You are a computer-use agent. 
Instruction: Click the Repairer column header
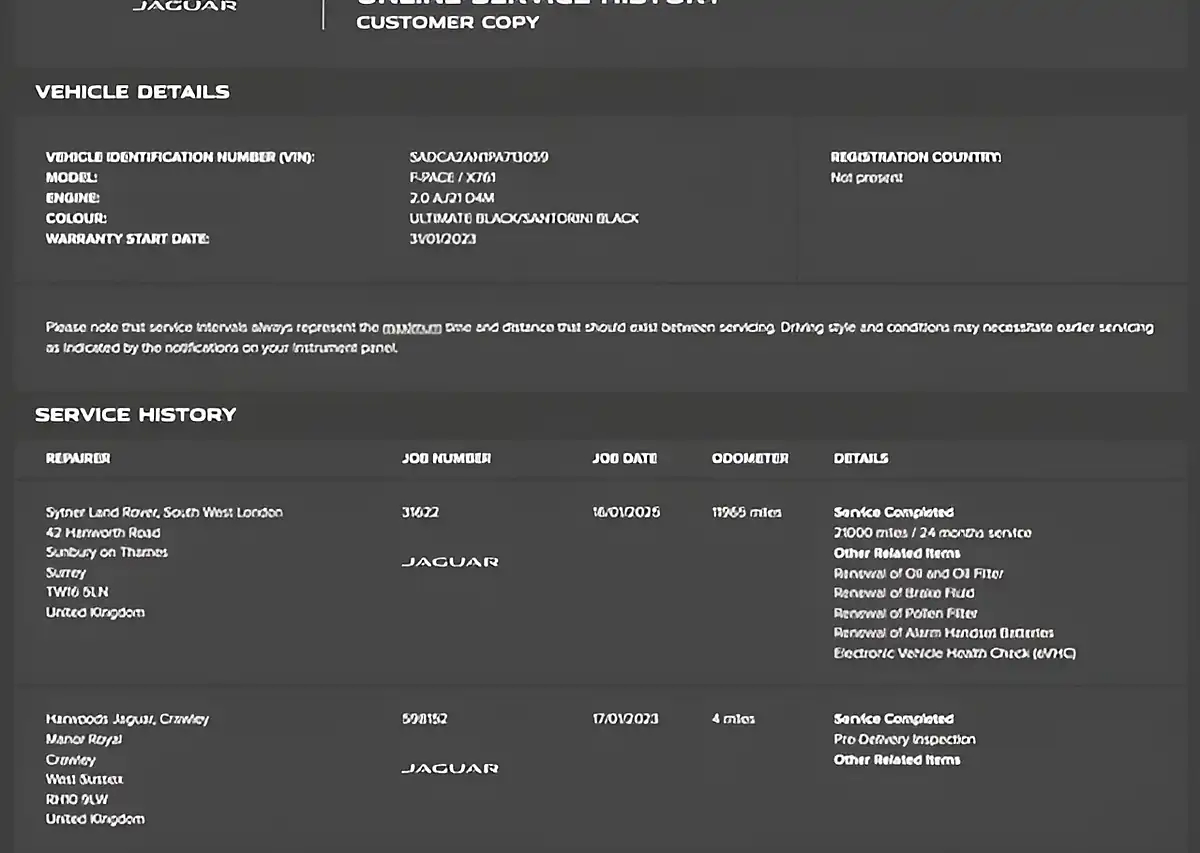pos(78,458)
